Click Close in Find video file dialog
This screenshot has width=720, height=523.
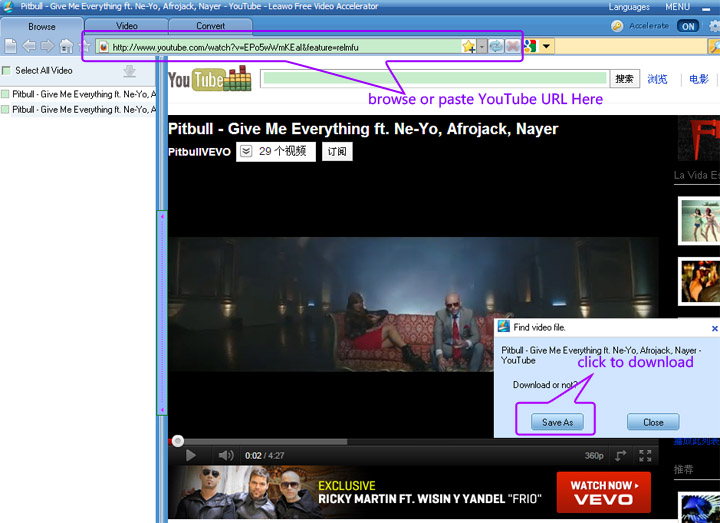653,422
